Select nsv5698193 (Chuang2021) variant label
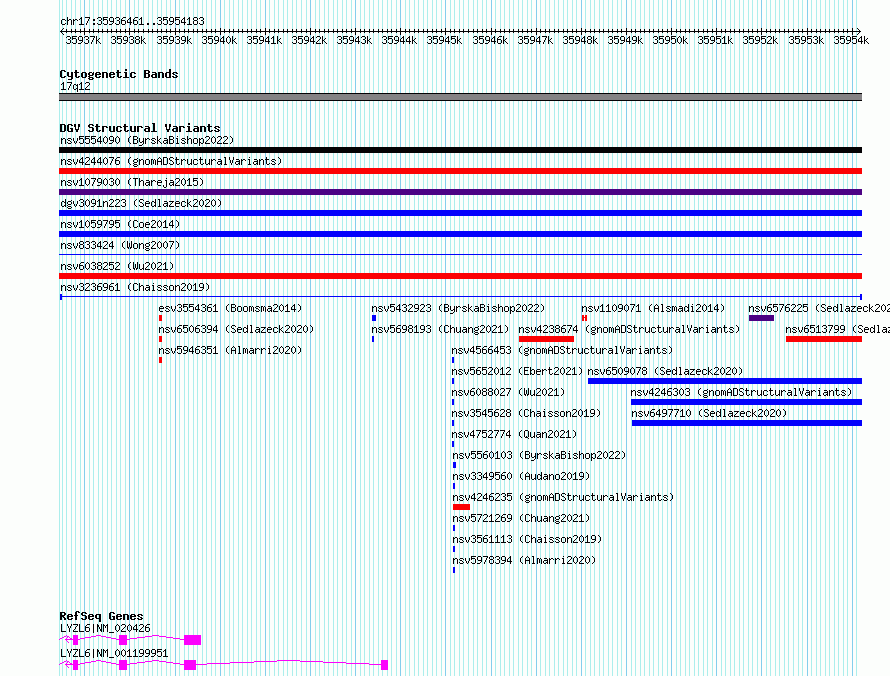 coord(440,329)
